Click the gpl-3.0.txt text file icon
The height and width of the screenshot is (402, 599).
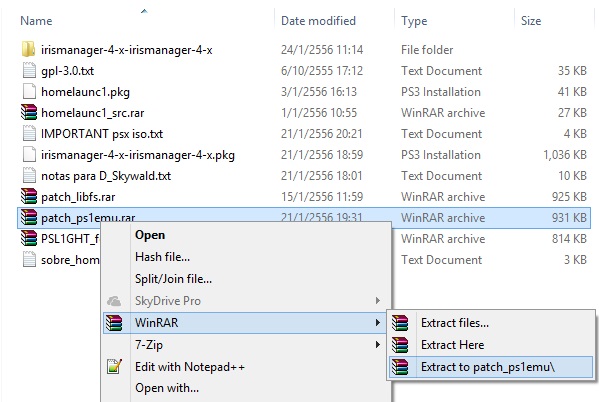29,71
